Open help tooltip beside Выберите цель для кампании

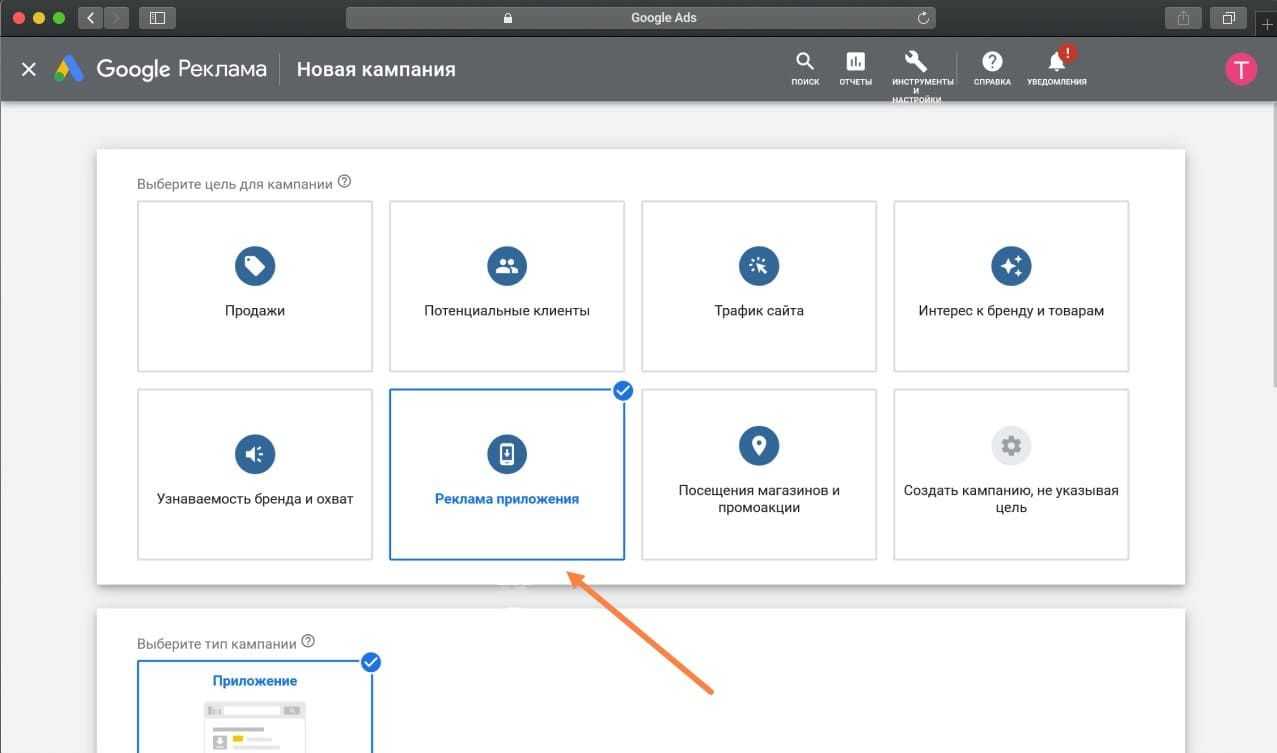click(x=345, y=182)
